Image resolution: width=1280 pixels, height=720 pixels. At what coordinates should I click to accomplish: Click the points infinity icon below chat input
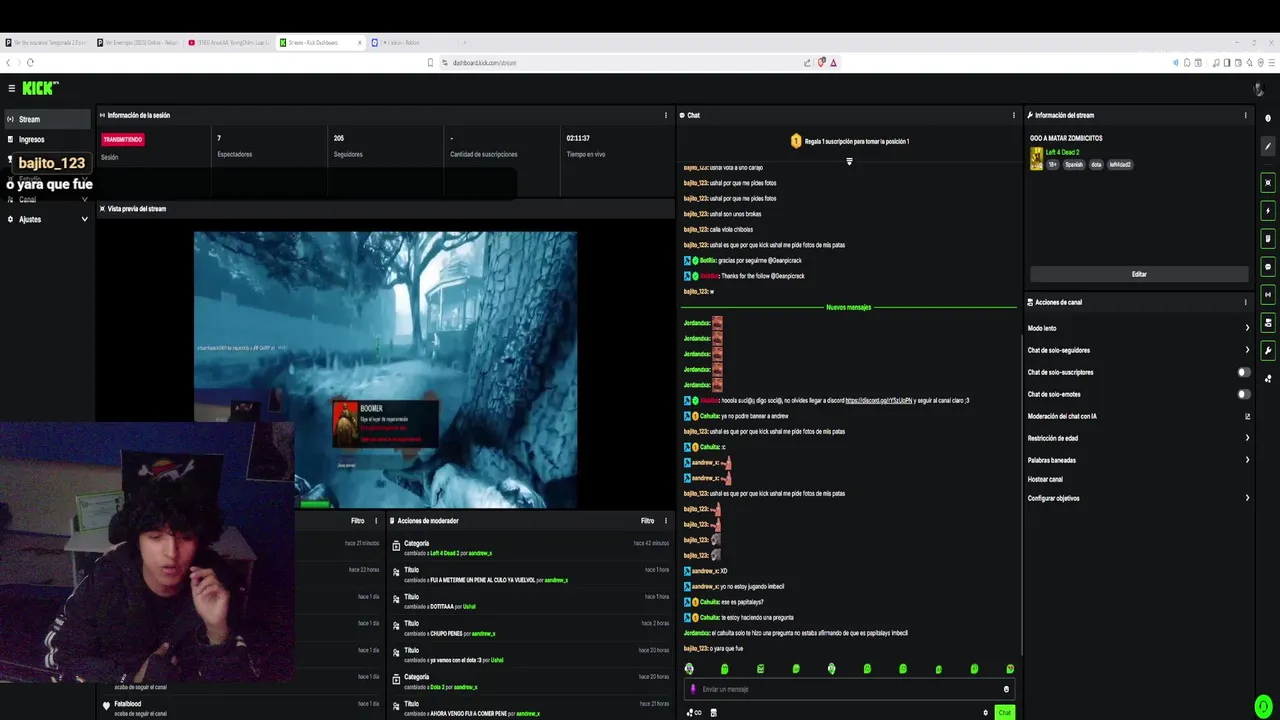(x=694, y=713)
